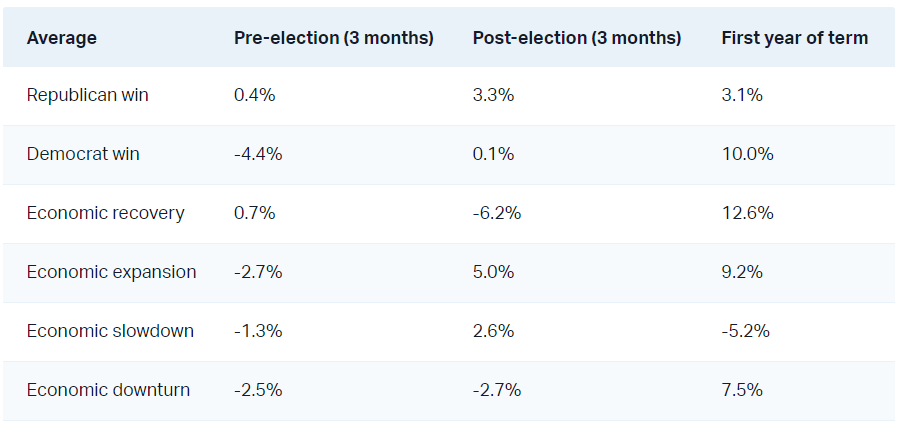Click Economic recovery first-year value 12.6%
This screenshot has width=901, height=424.
click(747, 213)
